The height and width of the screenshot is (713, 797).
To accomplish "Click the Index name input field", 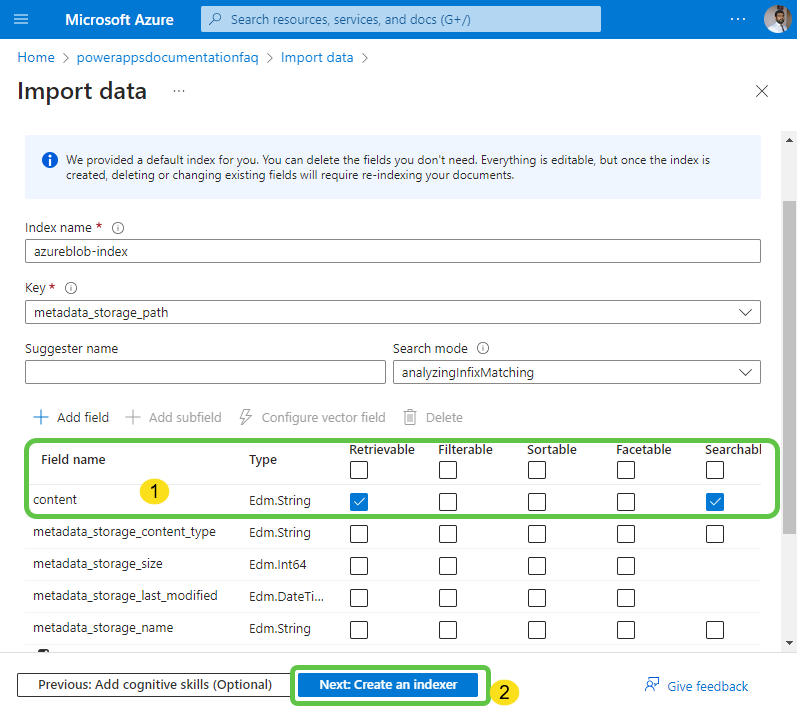I will 392,251.
